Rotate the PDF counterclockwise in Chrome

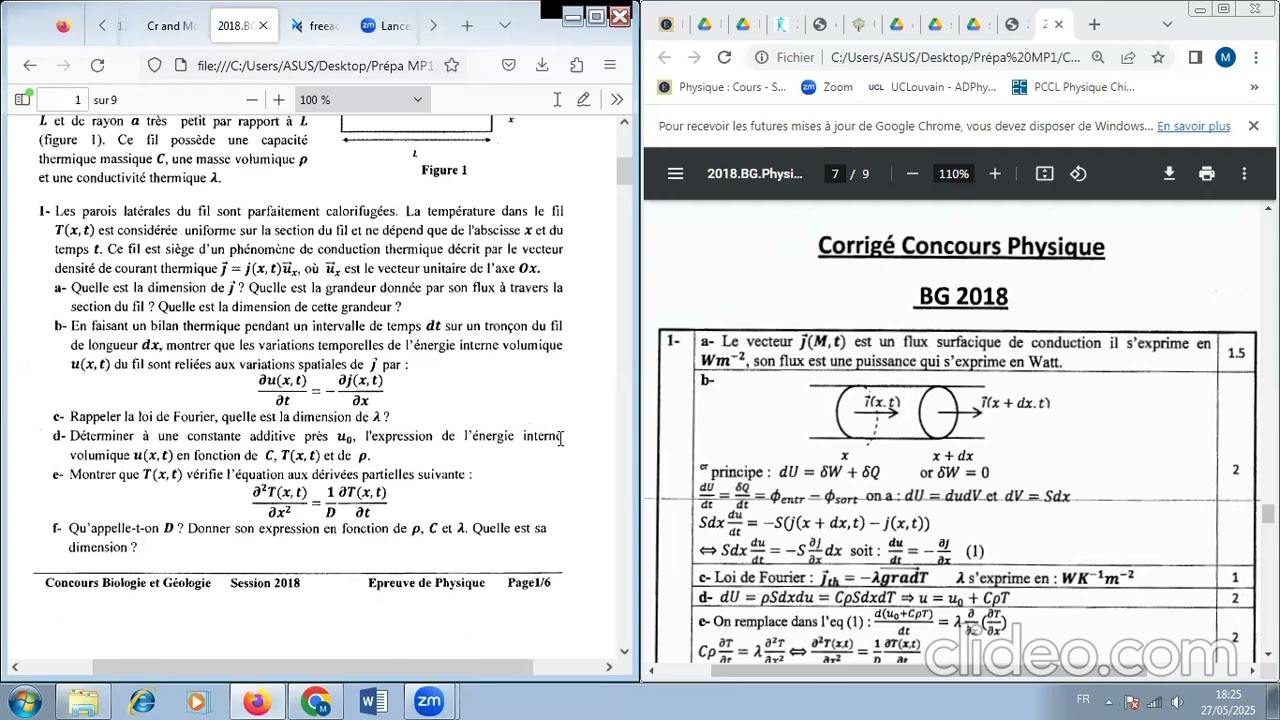1078,173
